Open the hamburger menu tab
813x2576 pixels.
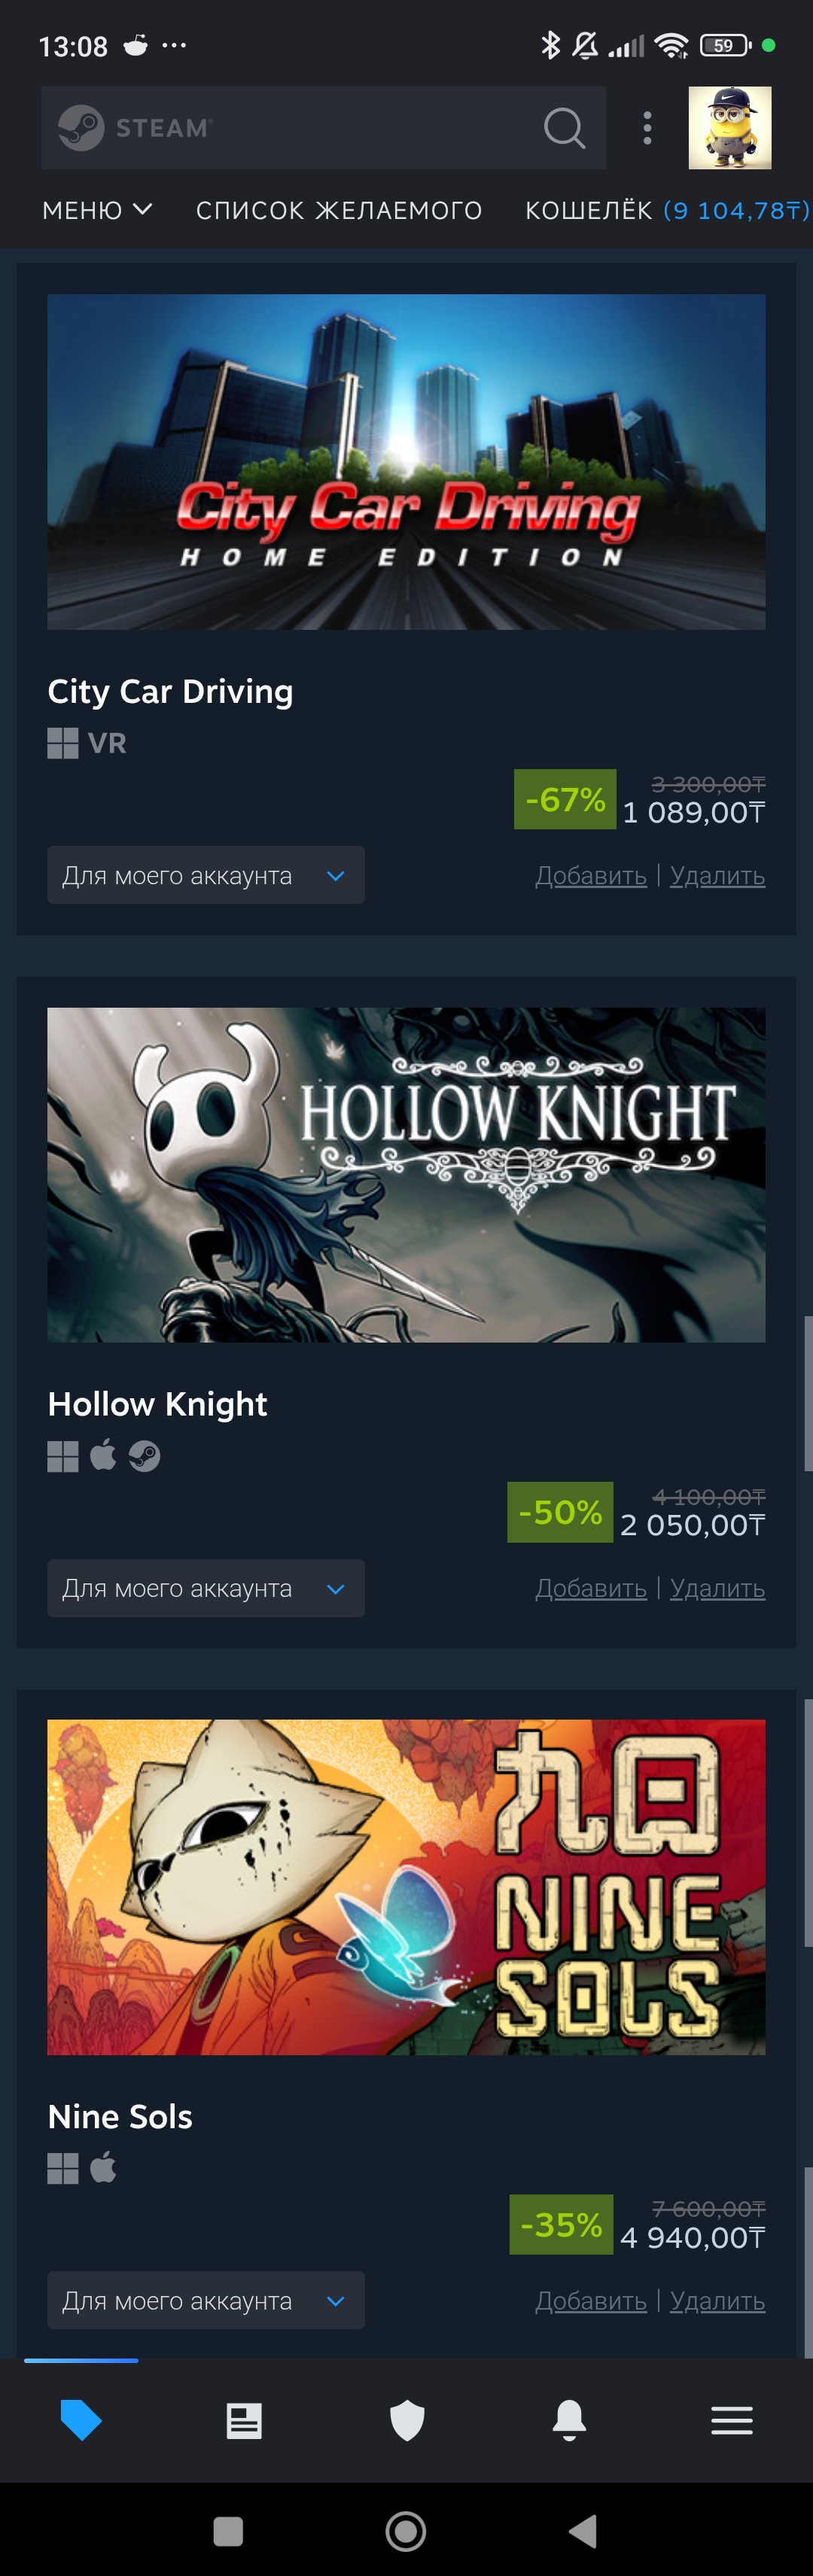(732, 2421)
